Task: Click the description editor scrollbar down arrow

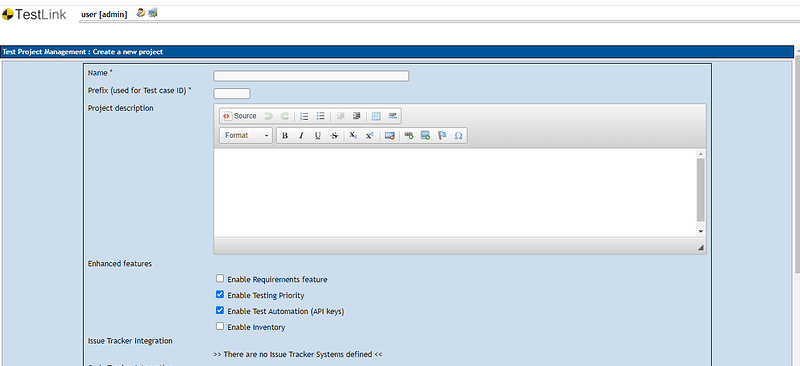Action: point(701,231)
